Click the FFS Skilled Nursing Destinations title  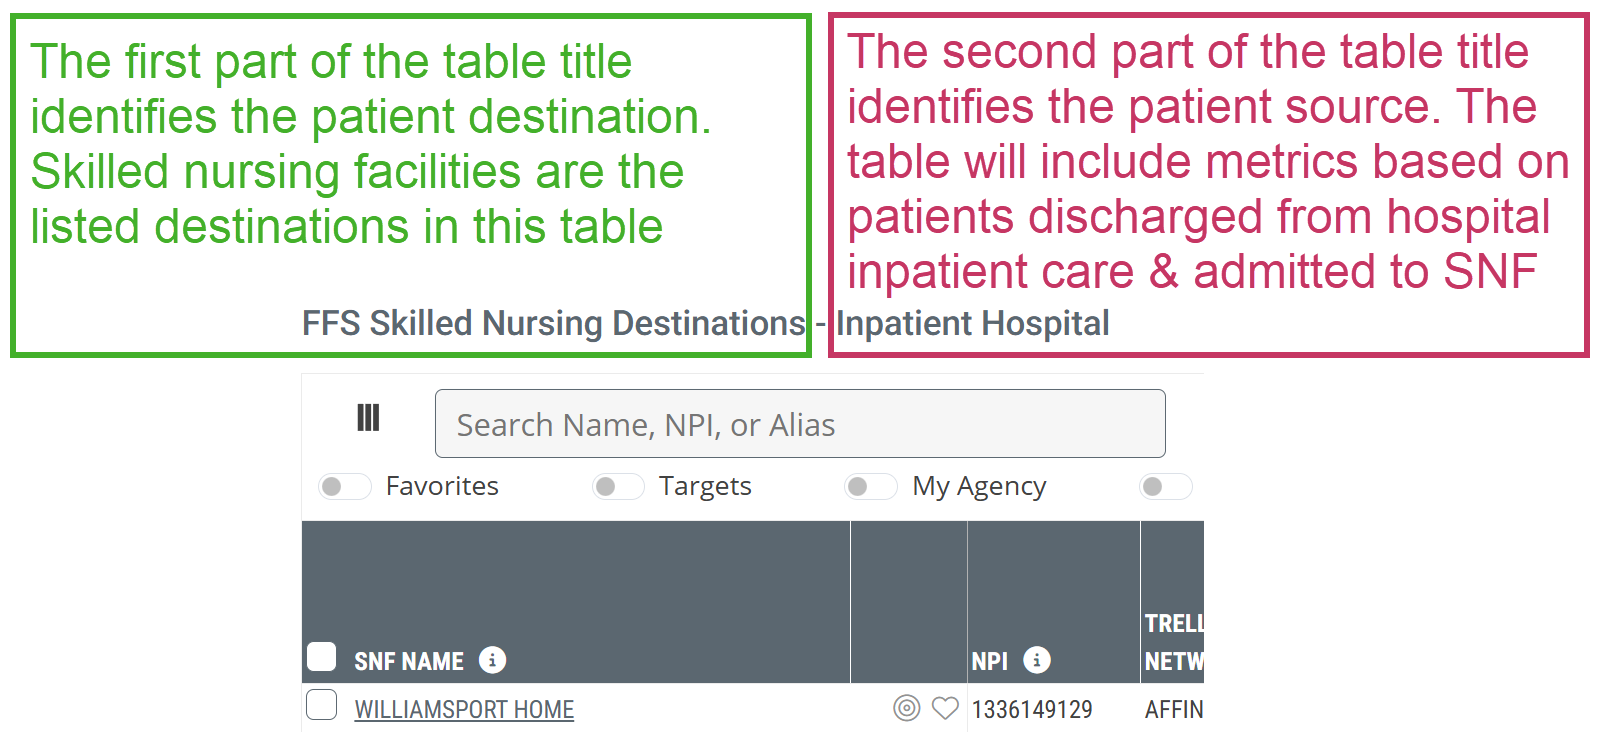(x=553, y=323)
